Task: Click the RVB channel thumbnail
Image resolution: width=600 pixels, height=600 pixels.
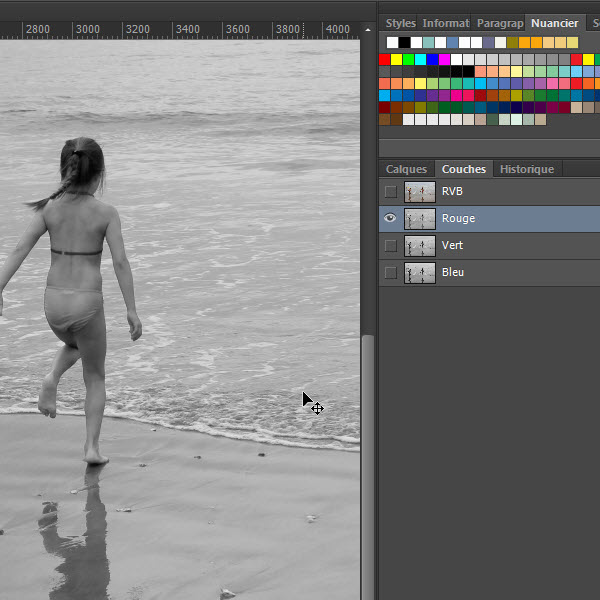Action: tap(420, 191)
